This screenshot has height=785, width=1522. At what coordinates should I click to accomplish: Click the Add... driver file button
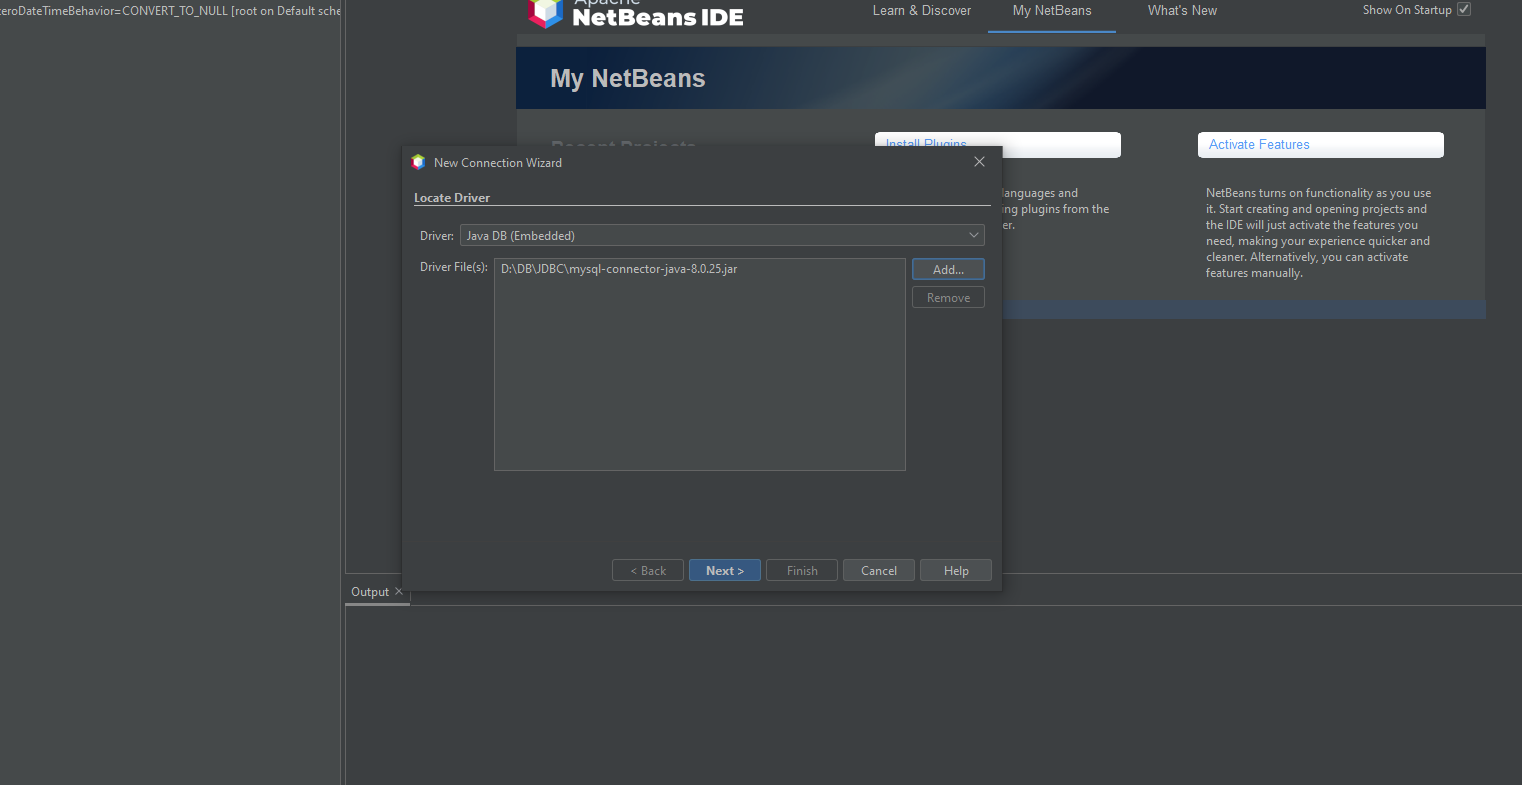click(x=948, y=269)
